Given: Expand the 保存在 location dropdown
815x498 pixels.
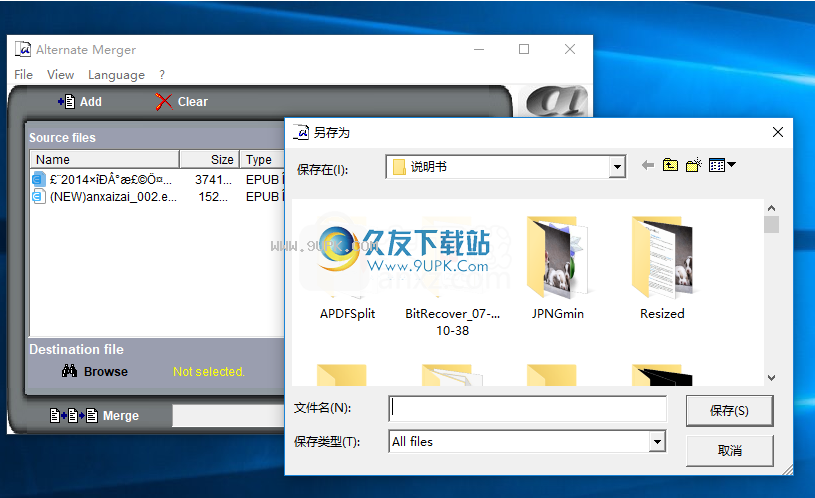Looking at the screenshot, I should 617,167.
